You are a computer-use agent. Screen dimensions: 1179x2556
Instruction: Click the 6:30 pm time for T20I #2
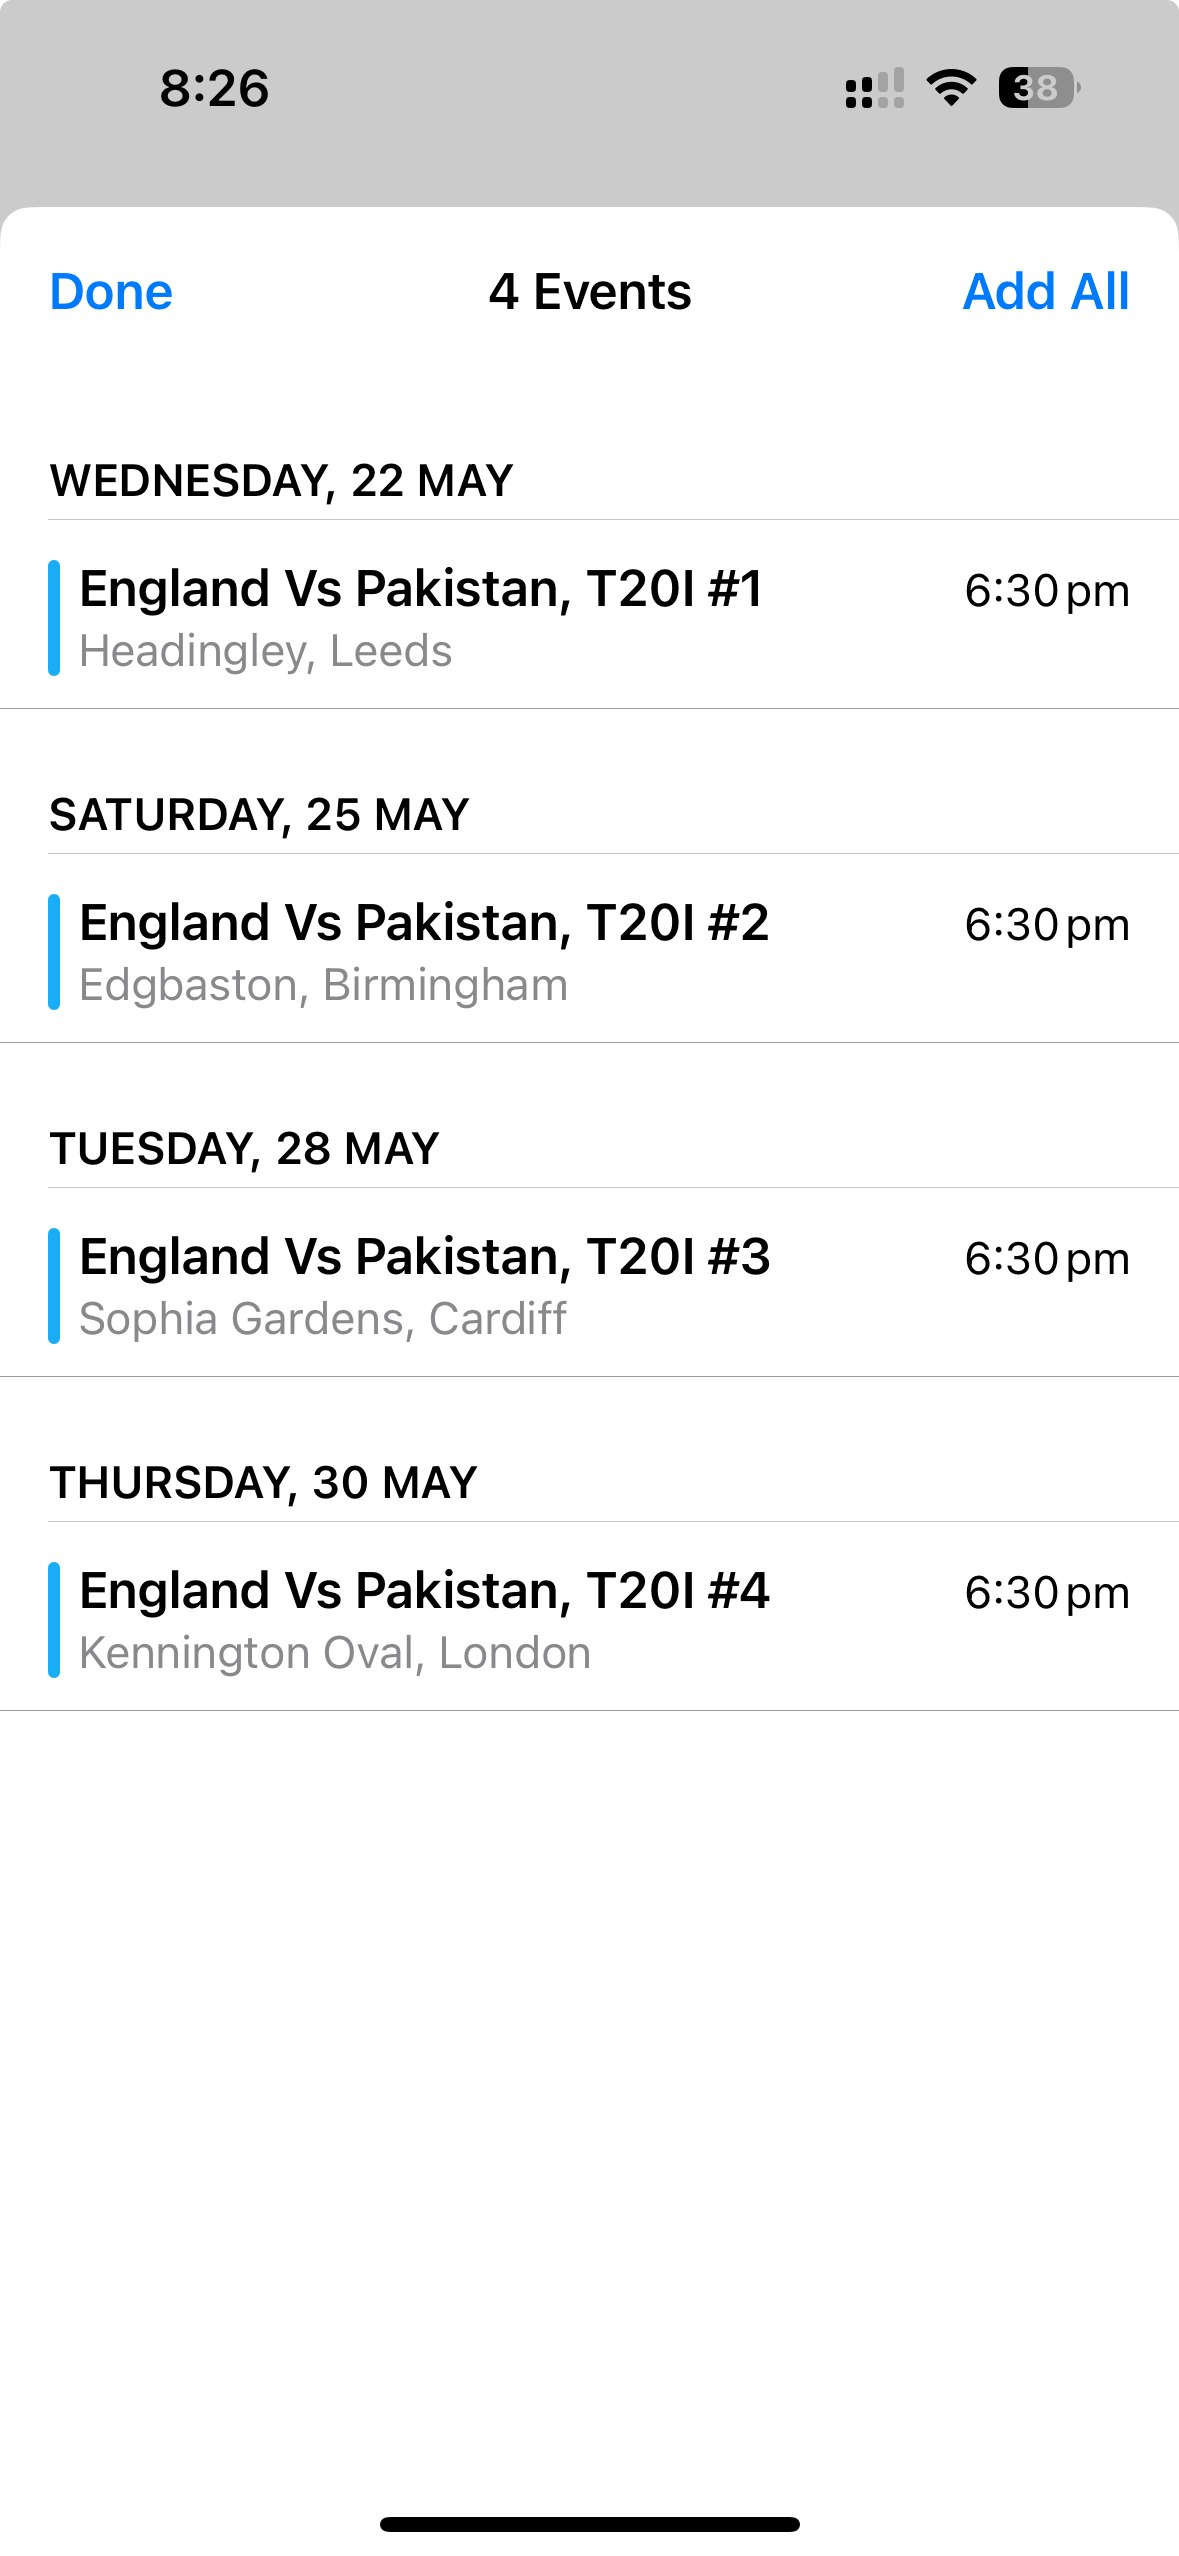click(1047, 925)
